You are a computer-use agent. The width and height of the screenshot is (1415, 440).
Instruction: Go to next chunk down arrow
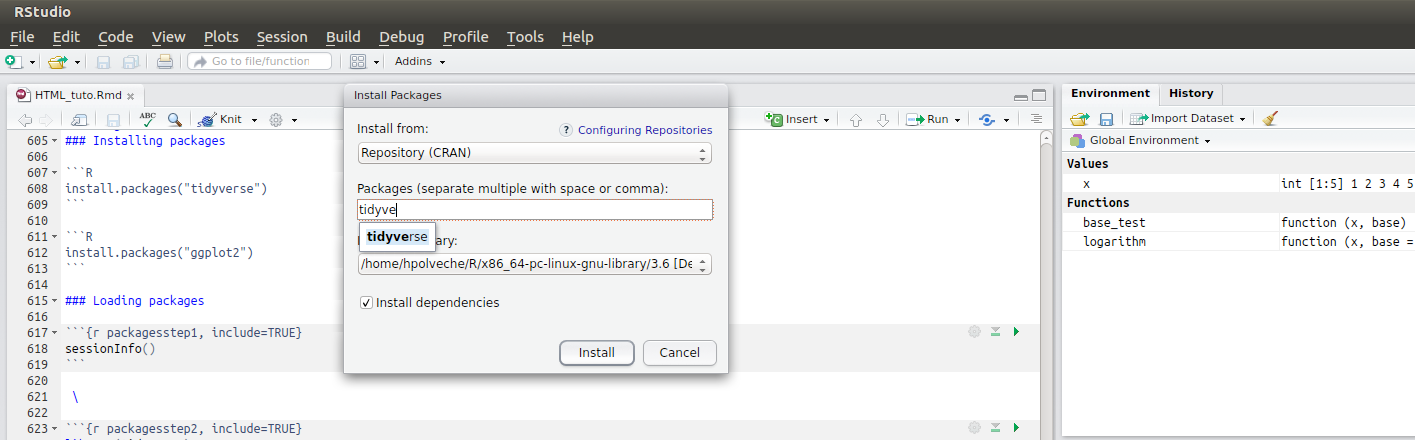click(883, 120)
